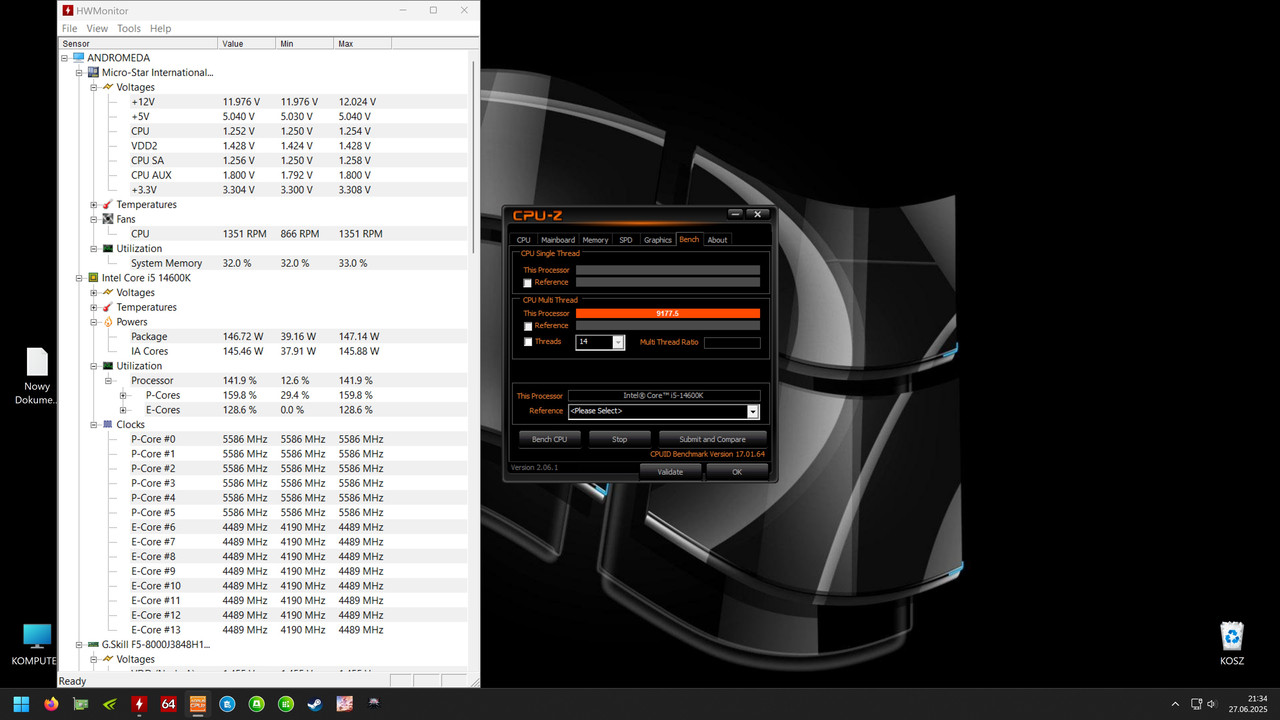1280x720 pixels.
Task: Expand Voltages under Intel Core i5 14600K
Action: [x=94, y=293]
